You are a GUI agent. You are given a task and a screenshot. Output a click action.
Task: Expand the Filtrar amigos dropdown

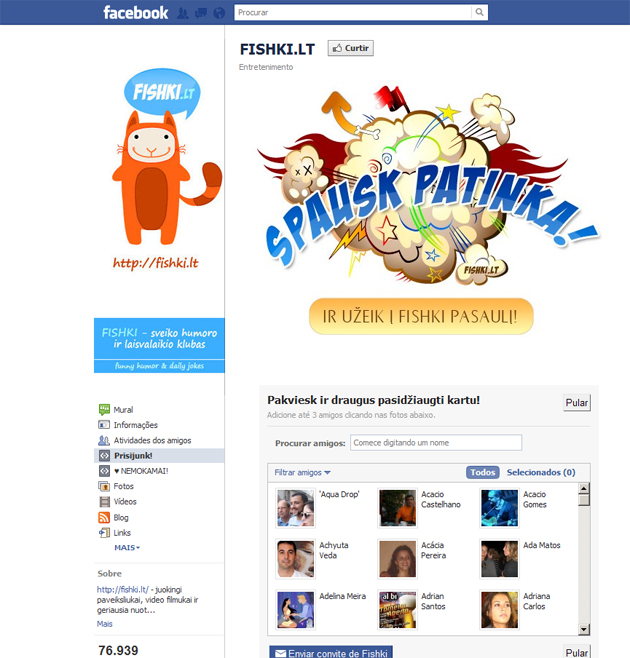(x=302, y=473)
